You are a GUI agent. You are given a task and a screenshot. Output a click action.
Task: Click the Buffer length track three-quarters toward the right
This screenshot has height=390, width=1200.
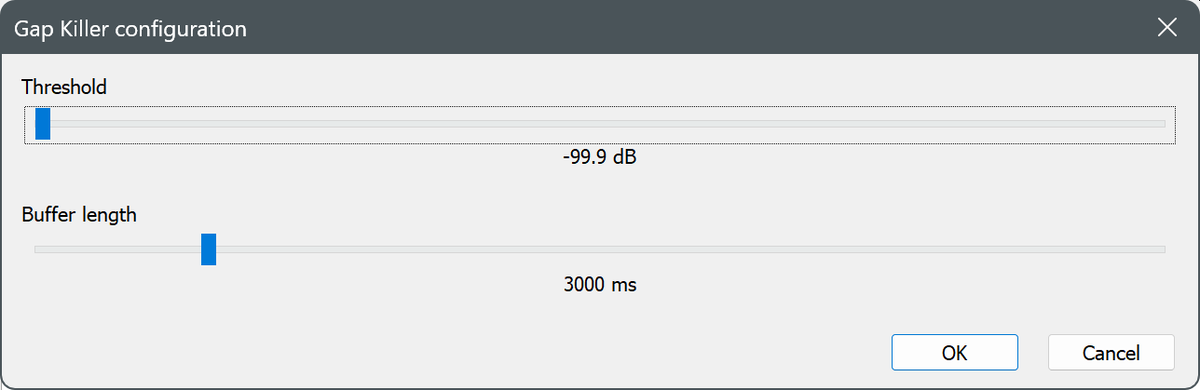tap(883, 249)
